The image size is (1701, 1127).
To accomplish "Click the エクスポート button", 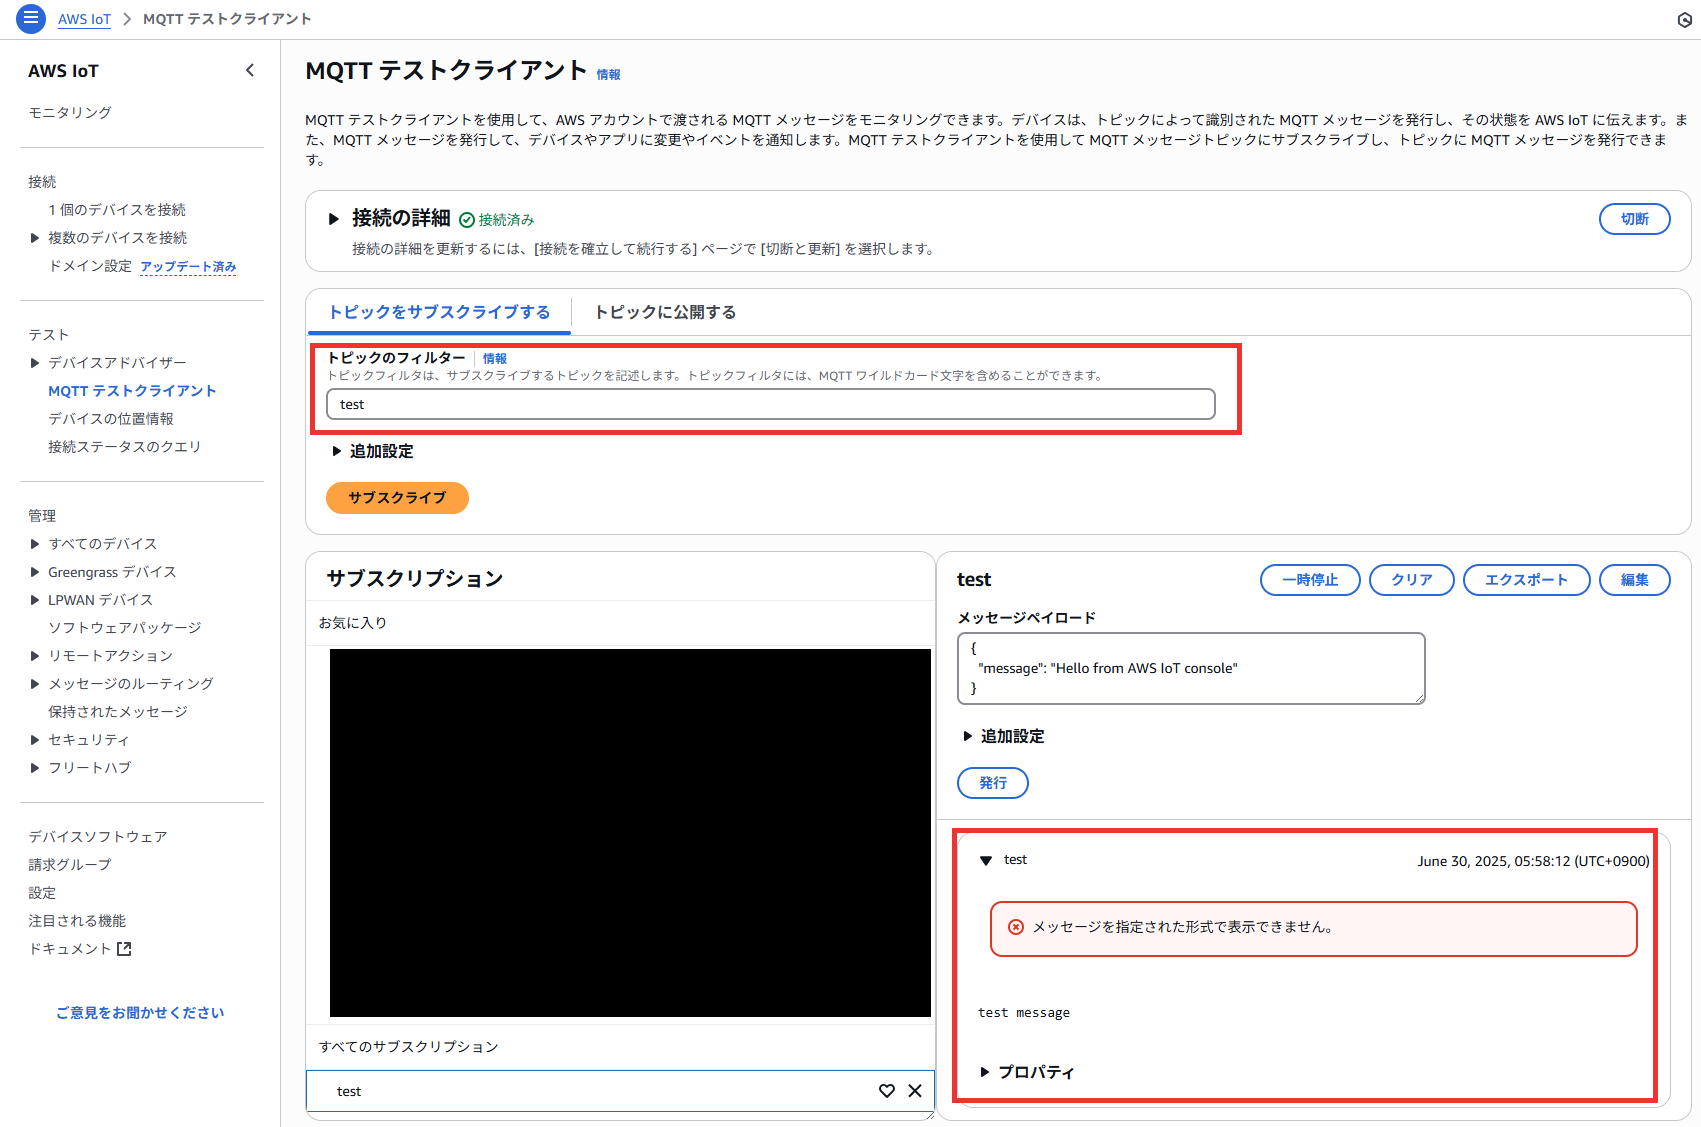I will click(1526, 580).
